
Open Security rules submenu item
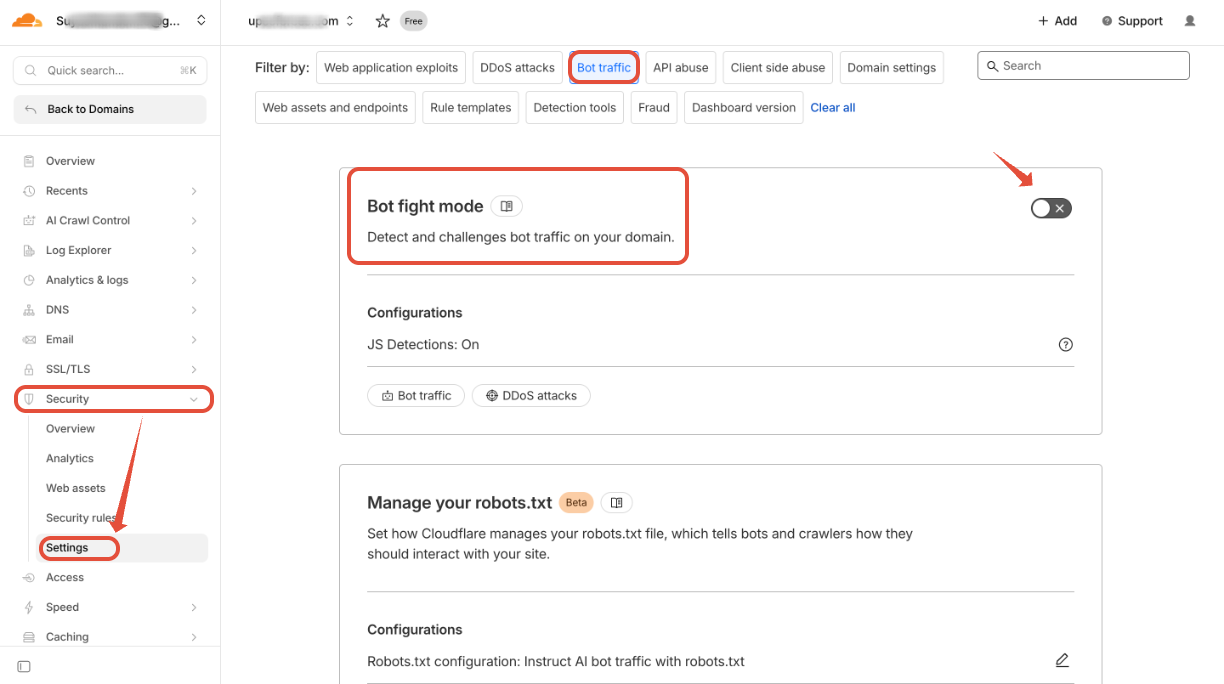(82, 518)
